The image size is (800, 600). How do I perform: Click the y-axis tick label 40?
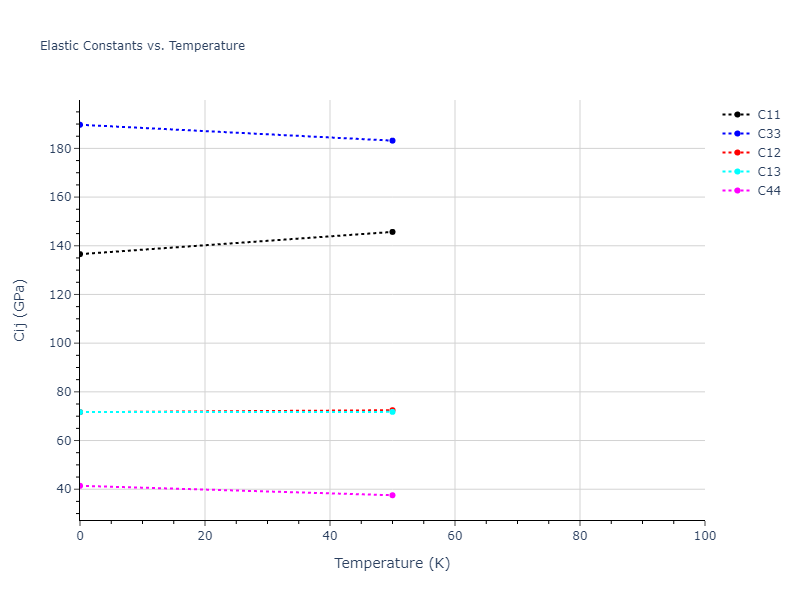pyautogui.click(x=62, y=489)
